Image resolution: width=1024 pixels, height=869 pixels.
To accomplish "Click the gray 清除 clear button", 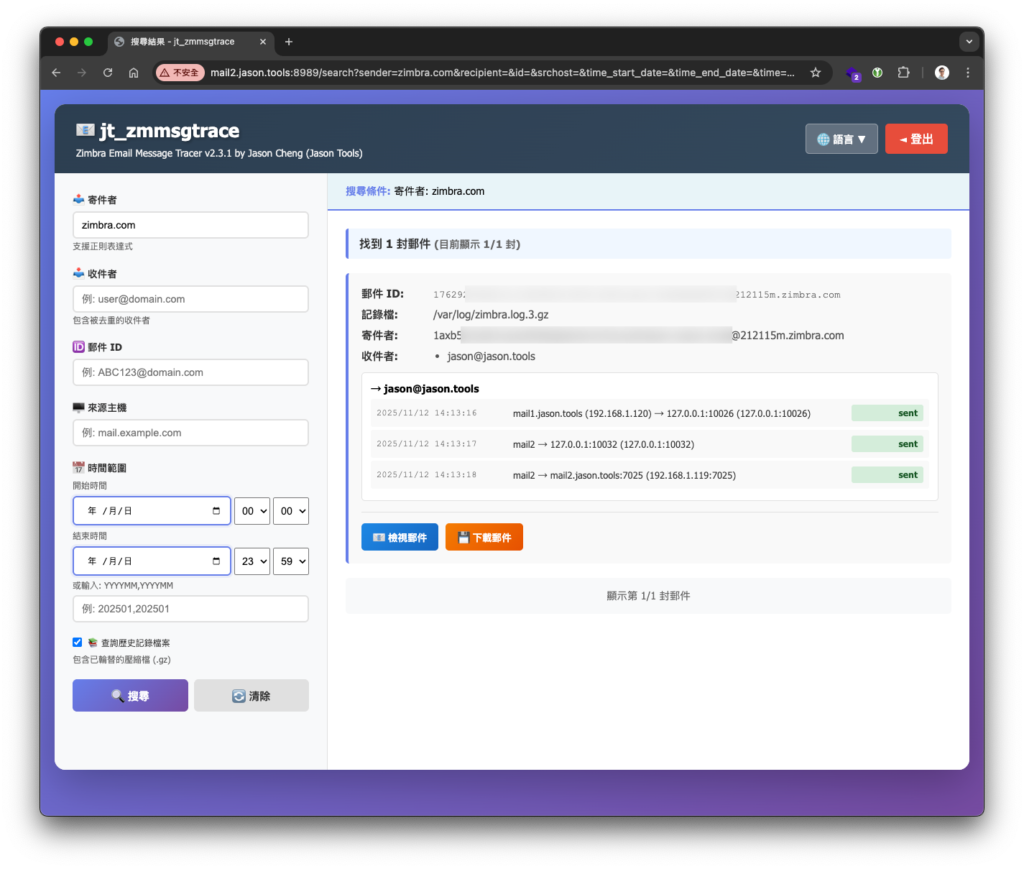I will click(x=251, y=695).
